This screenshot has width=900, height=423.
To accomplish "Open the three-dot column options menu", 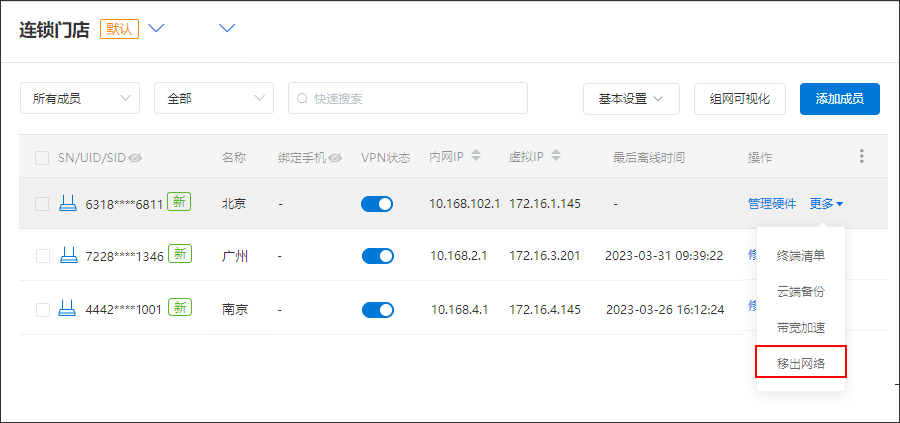I will click(x=861, y=157).
